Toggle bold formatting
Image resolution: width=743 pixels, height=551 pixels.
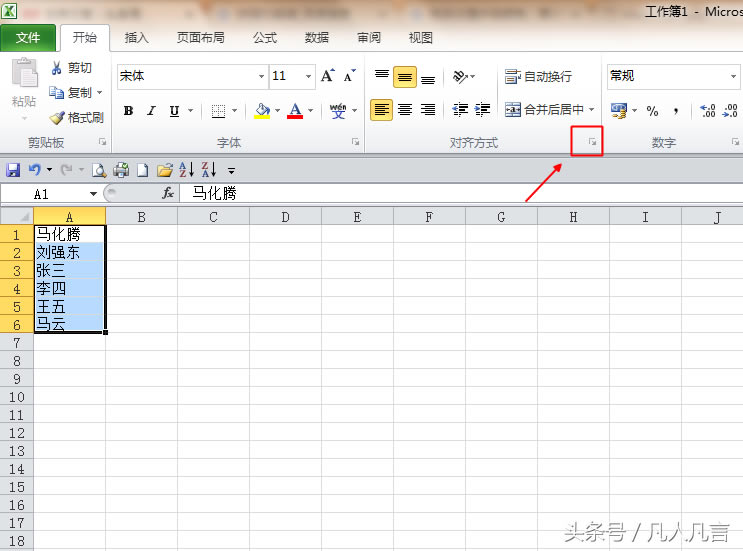click(128, 111)
